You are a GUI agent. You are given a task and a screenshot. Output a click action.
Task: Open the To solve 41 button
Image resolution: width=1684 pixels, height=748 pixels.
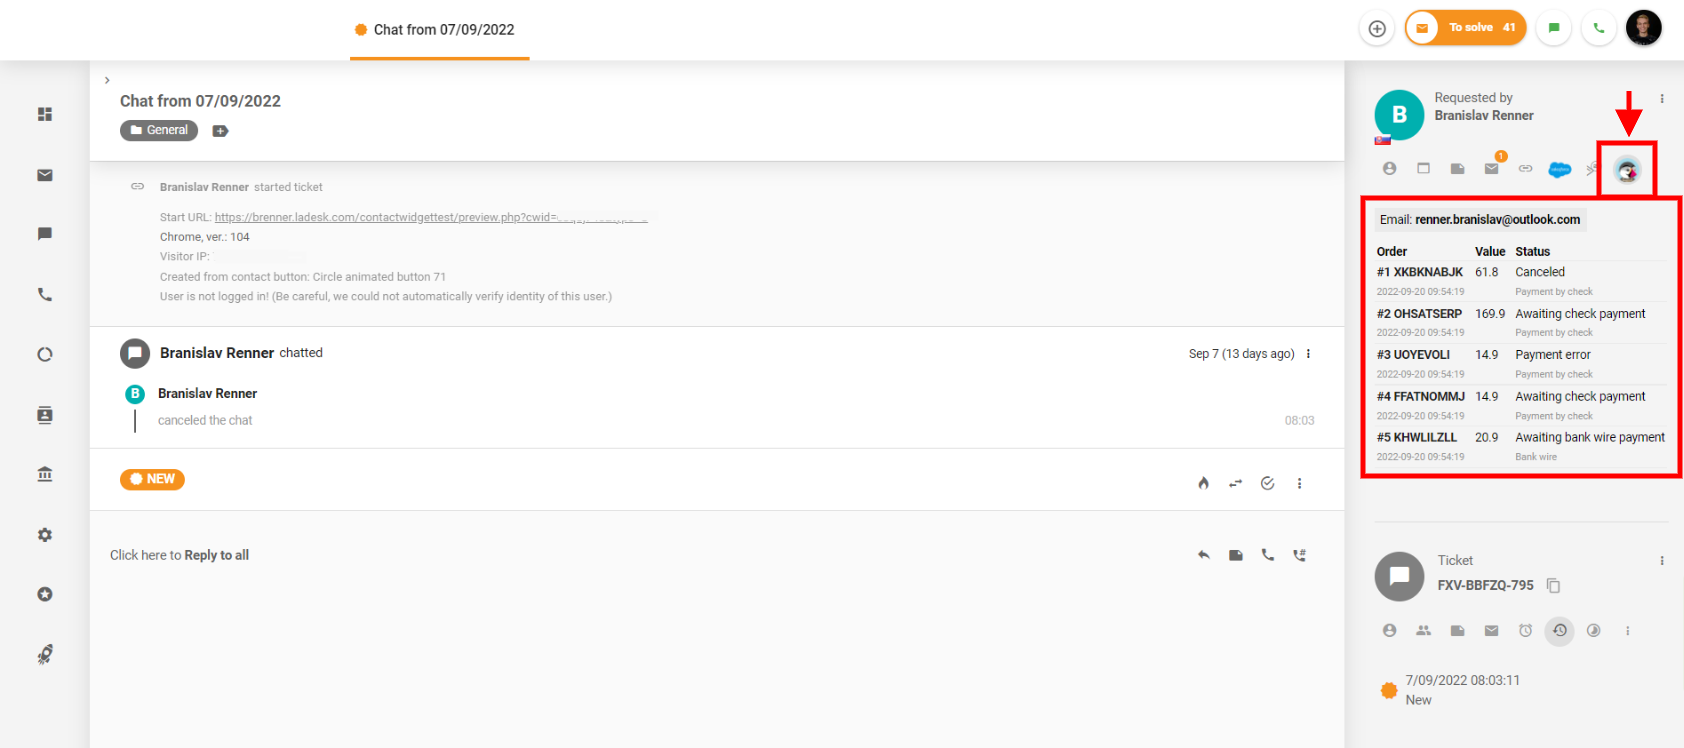point(1466,28)
